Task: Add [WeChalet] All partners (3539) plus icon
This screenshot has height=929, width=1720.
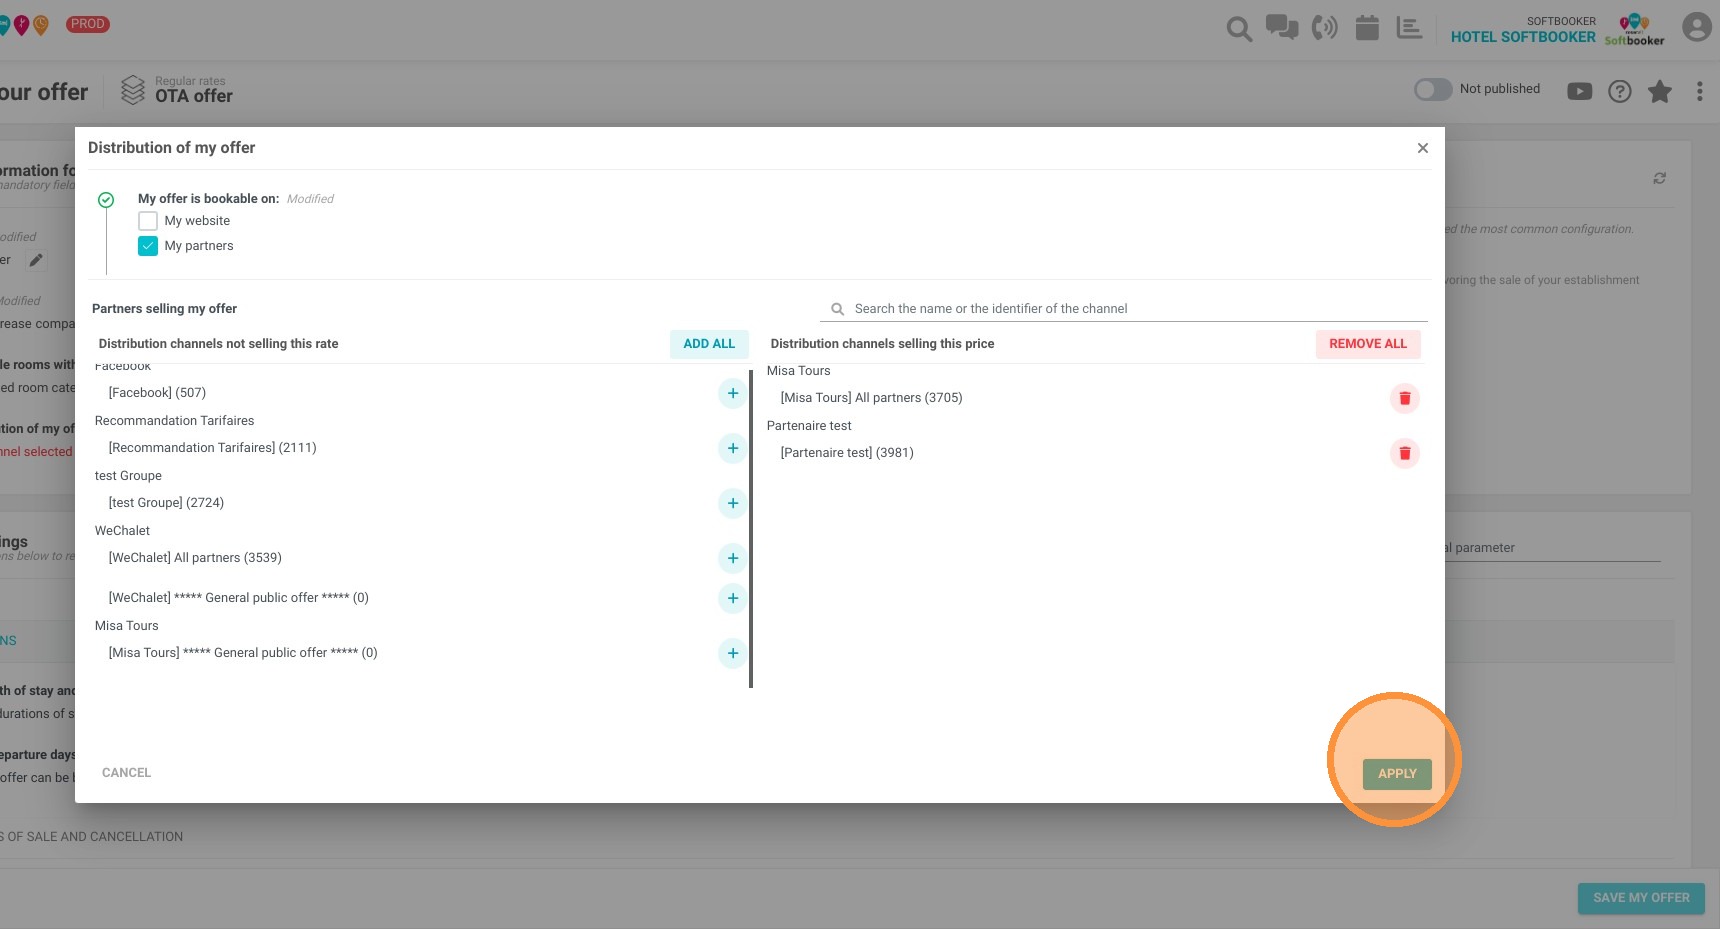Action: (x=733, y=558)
